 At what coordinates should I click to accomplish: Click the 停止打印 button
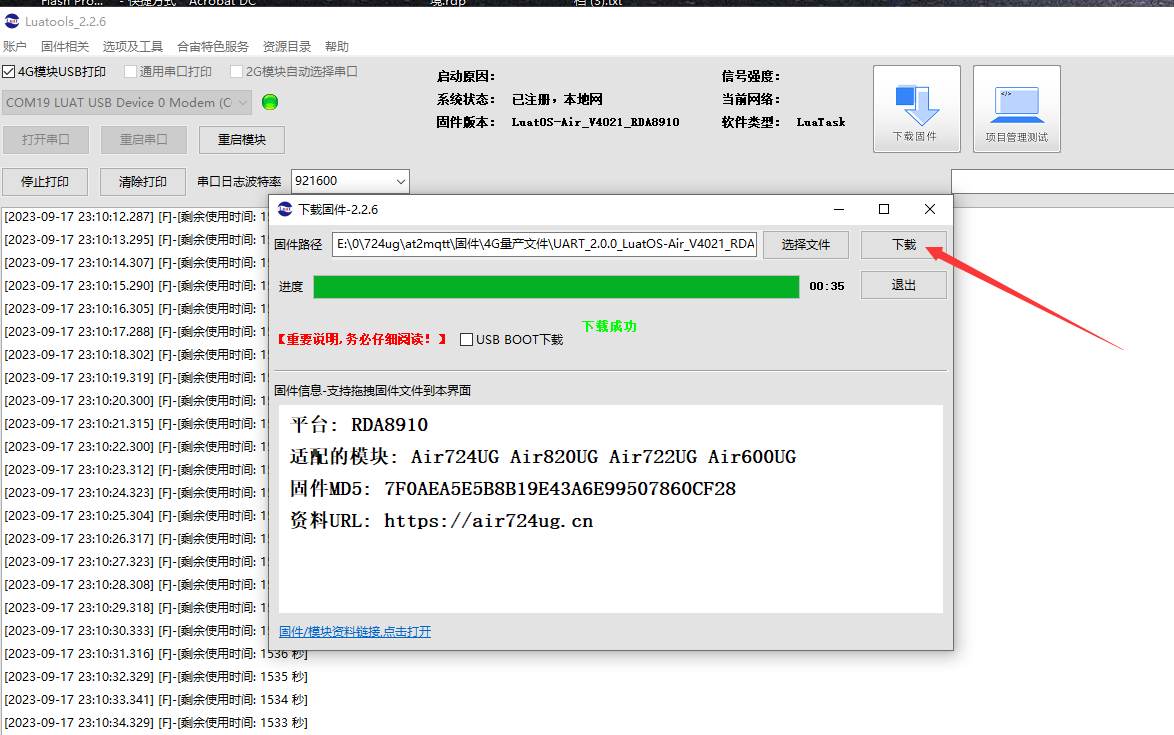pyautogui.click(x=45, y=182)
